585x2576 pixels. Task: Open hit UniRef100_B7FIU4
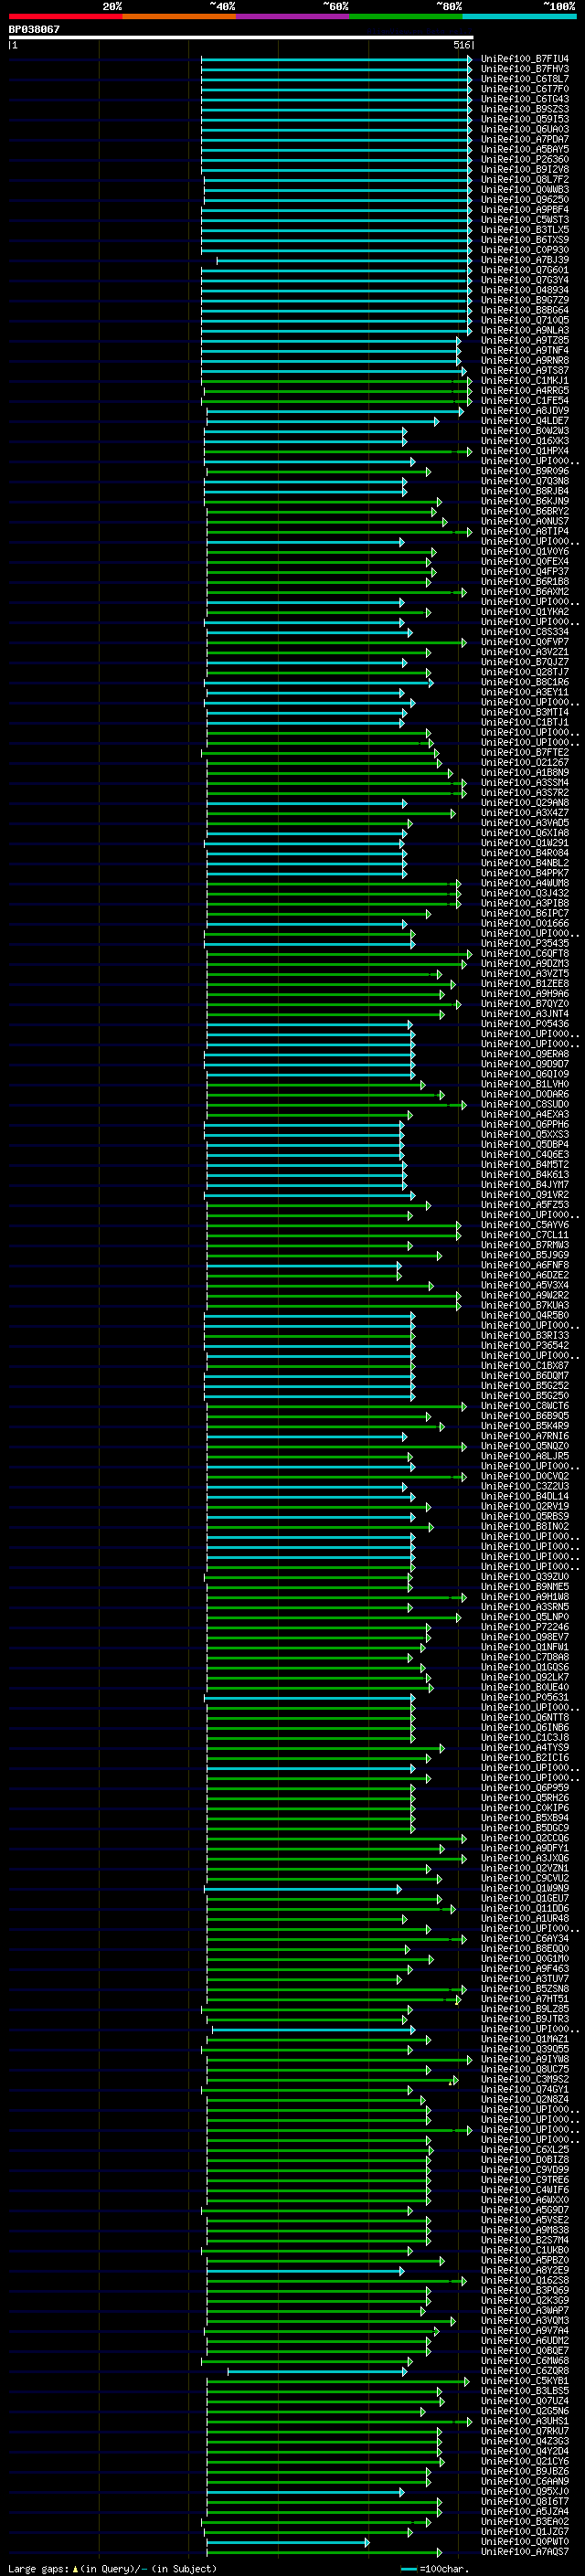(x=525, y=59)
